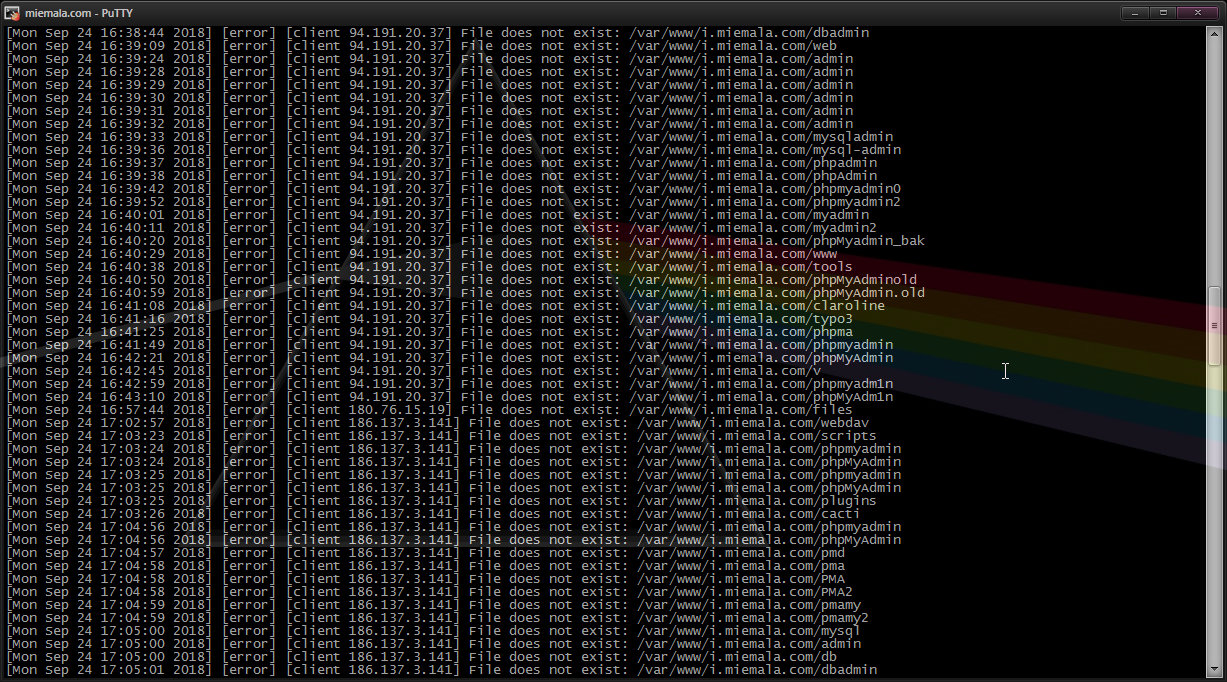Screen dimensions: 1227x682
Task: Click the path ending in phpMyAdmin.old
Action: pyautogui.click(x=778, y=293)
